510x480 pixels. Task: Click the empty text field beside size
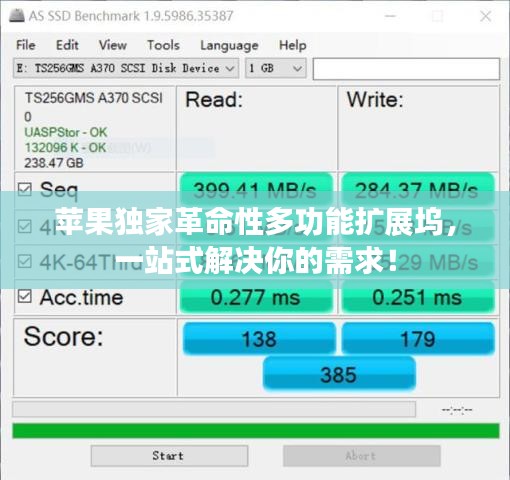tap(406, 69)
